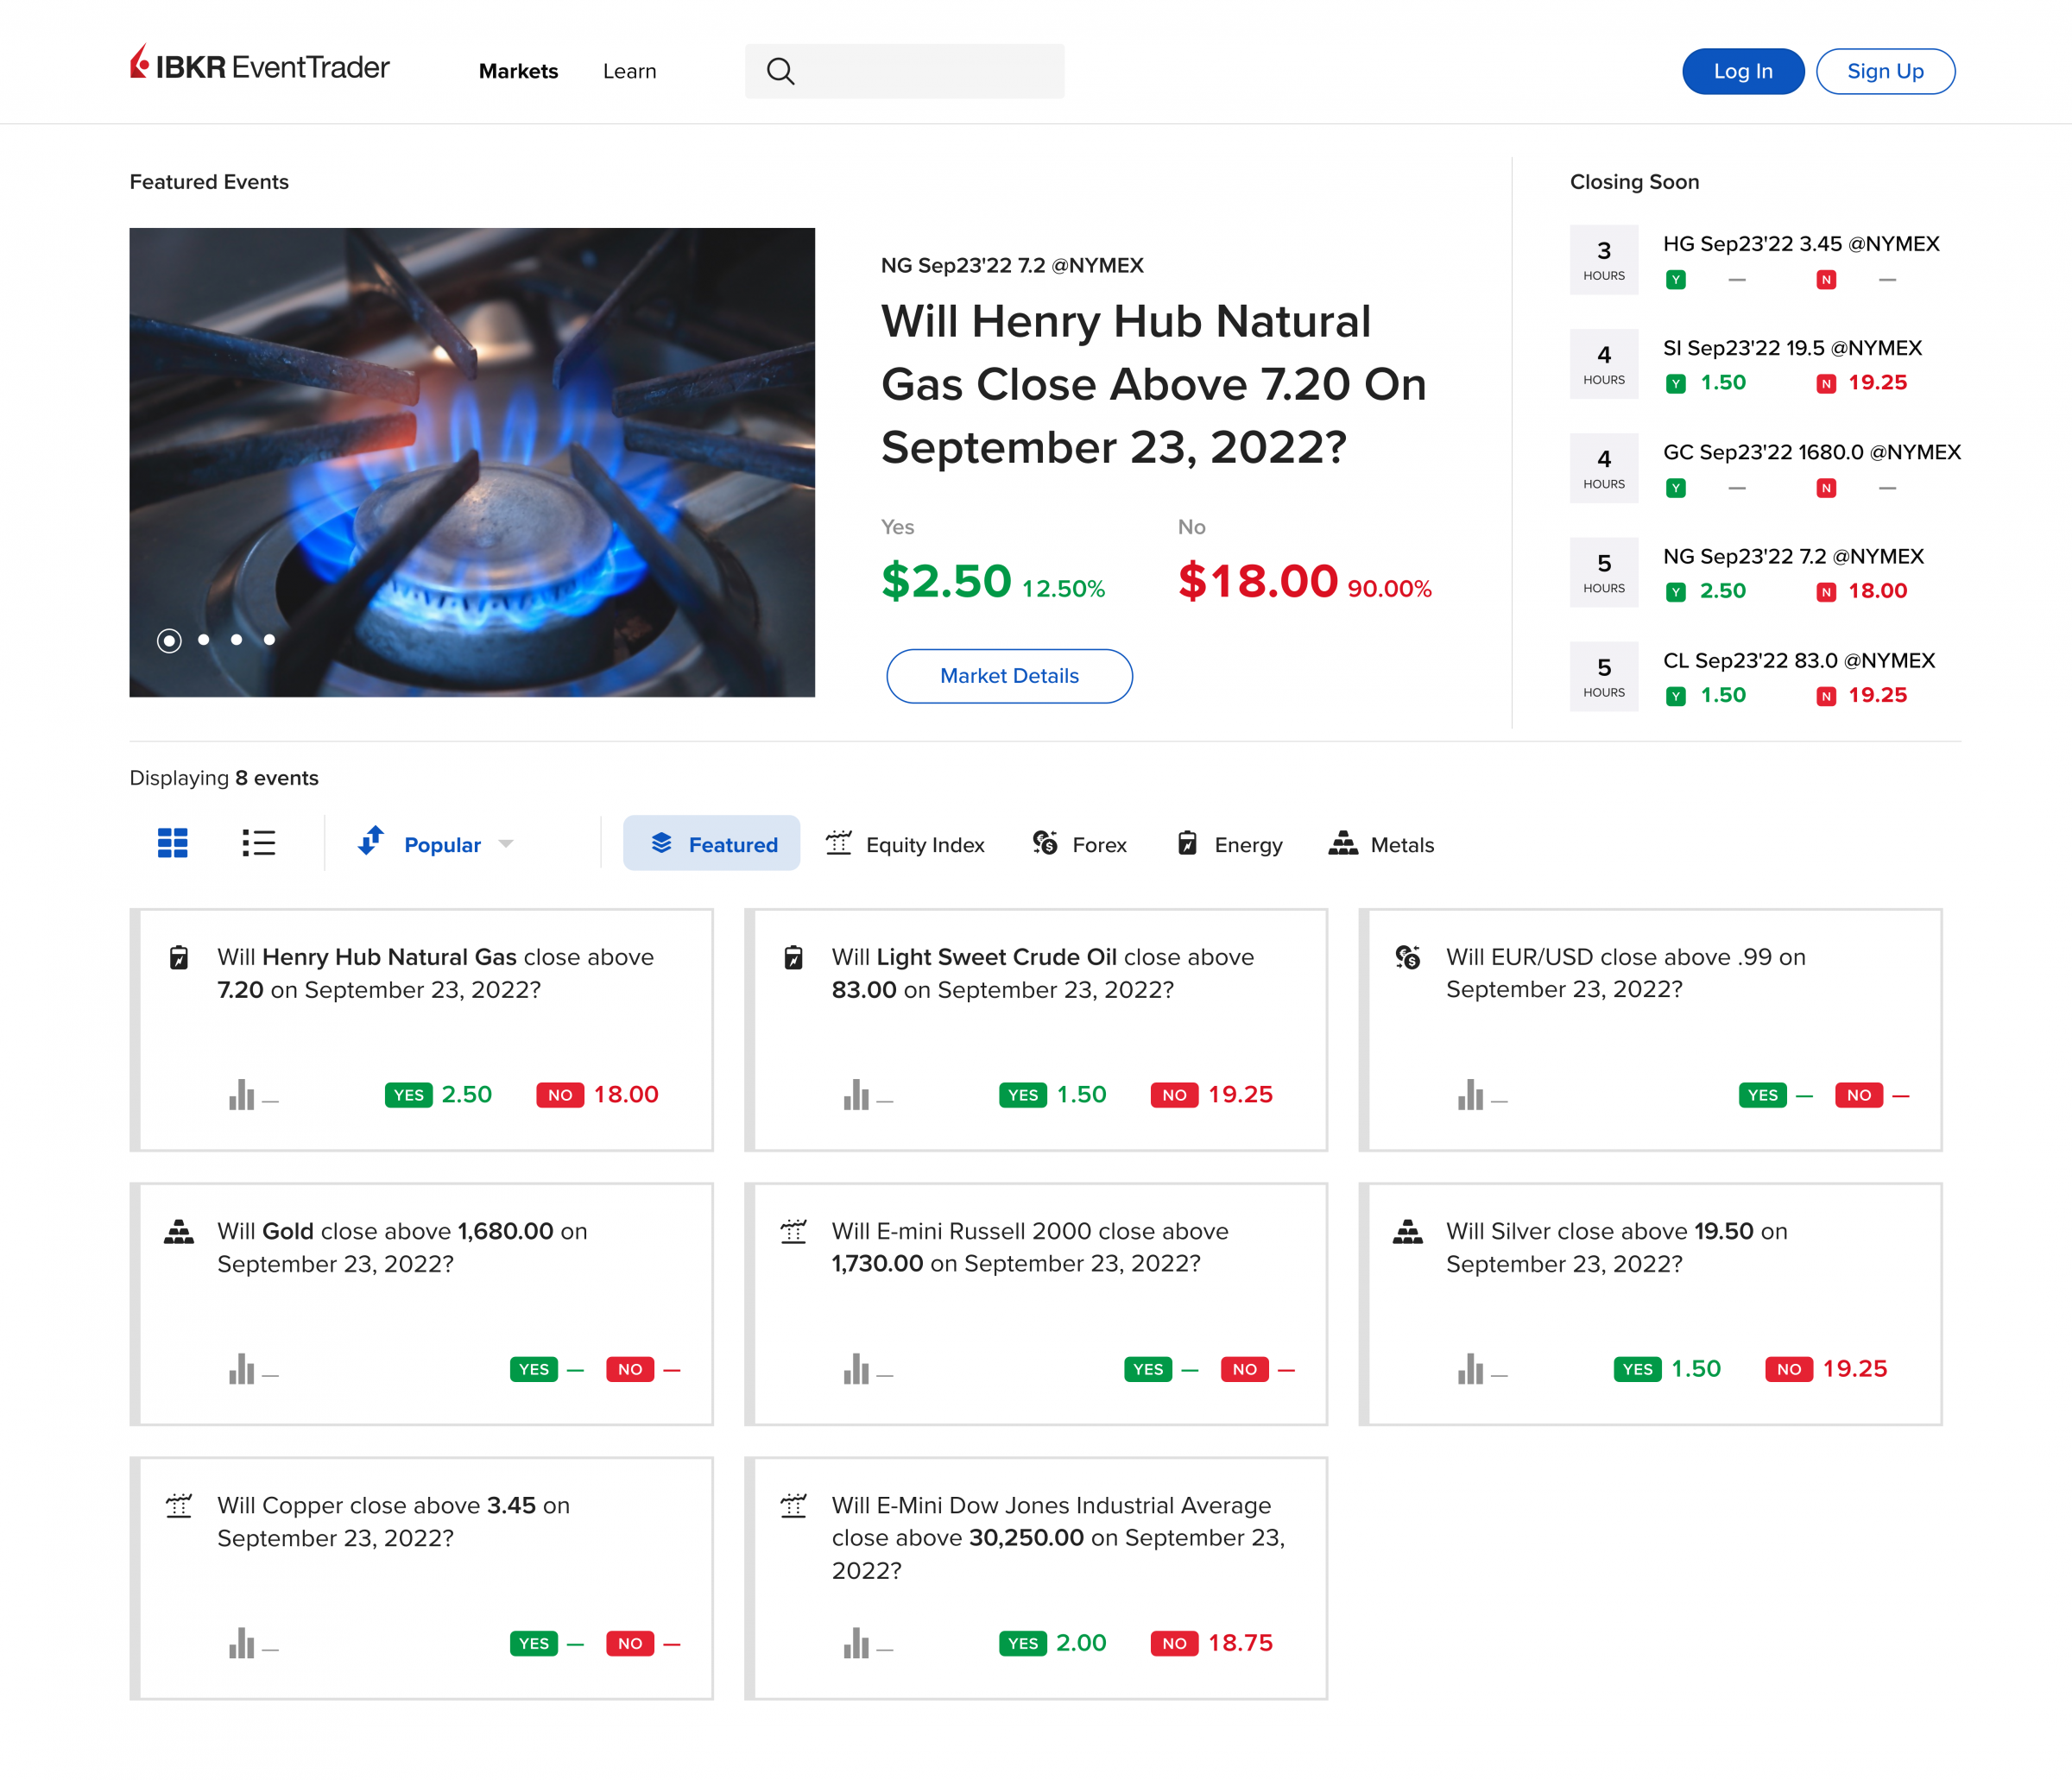Click NO badge on Copper card
The image size is (2072, 1780).
point(630,1643)
